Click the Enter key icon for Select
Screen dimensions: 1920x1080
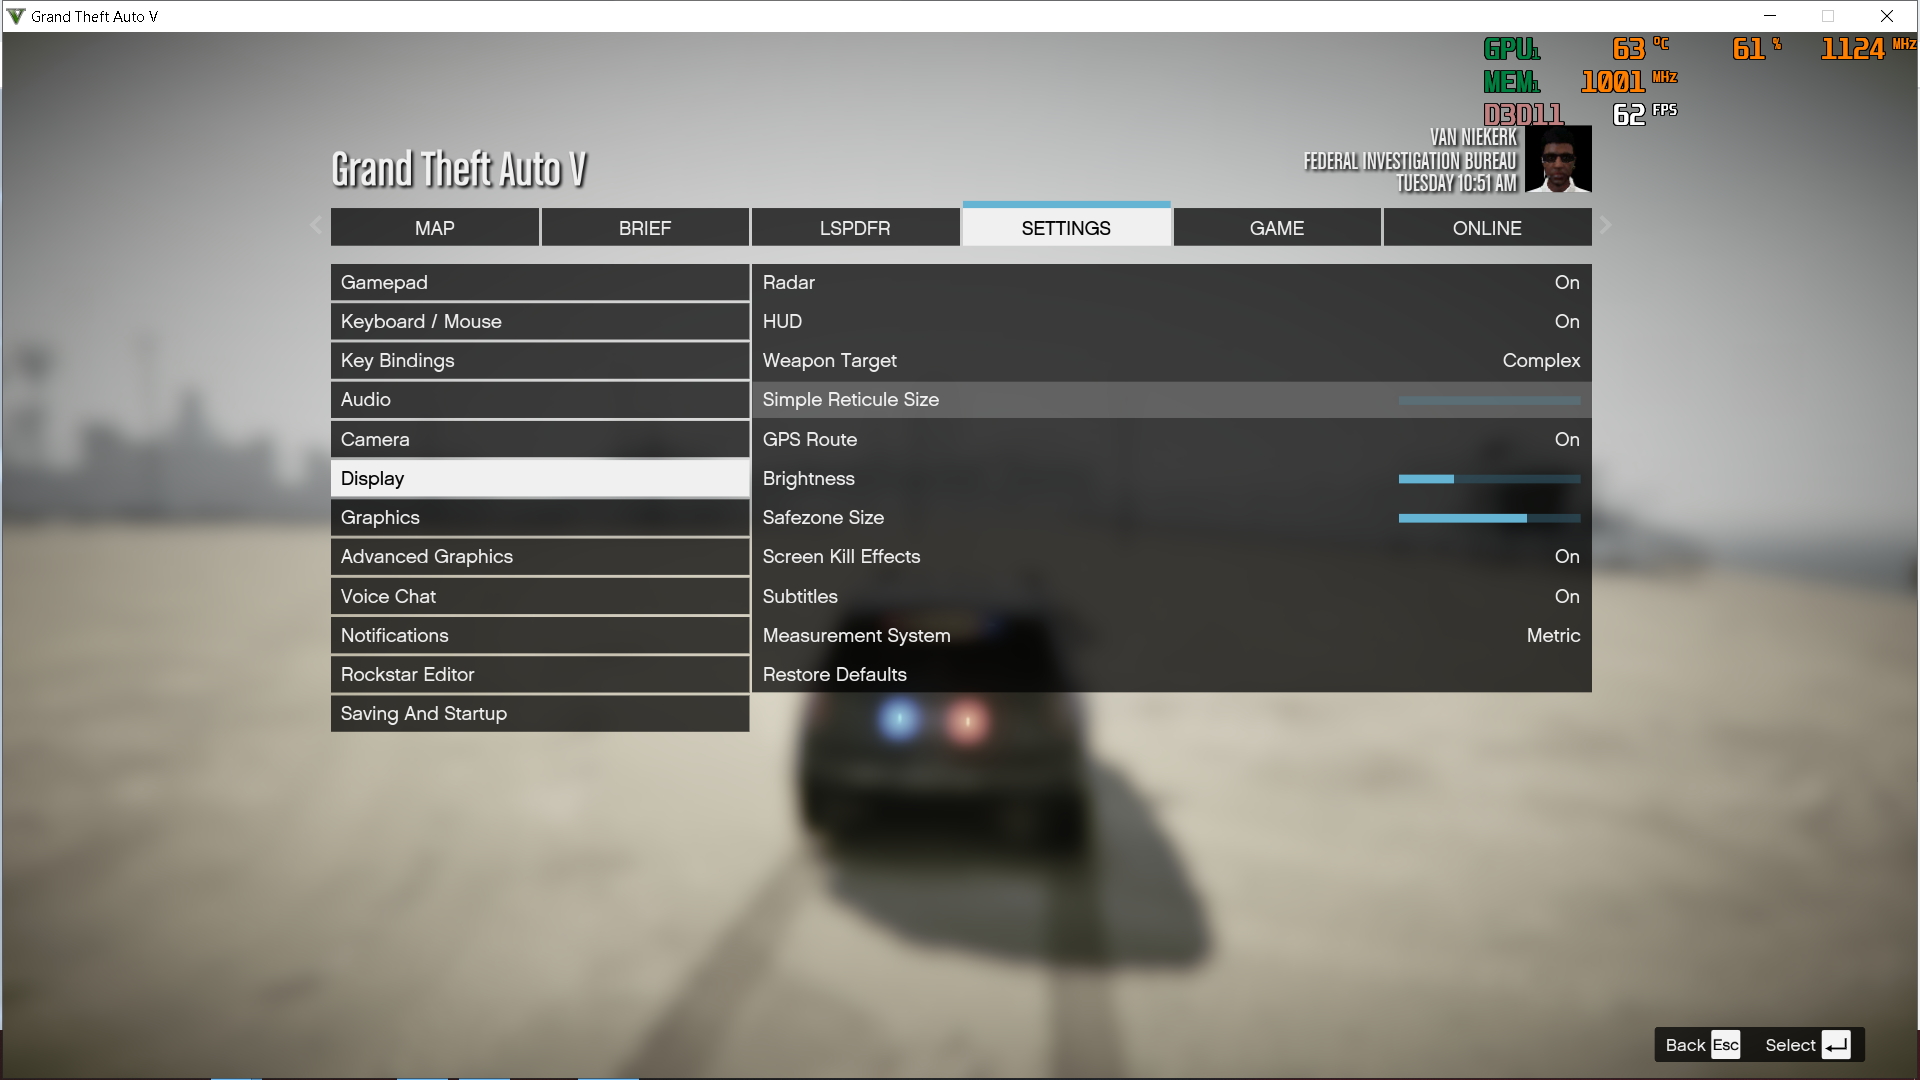click(x=1835, y=1045)
